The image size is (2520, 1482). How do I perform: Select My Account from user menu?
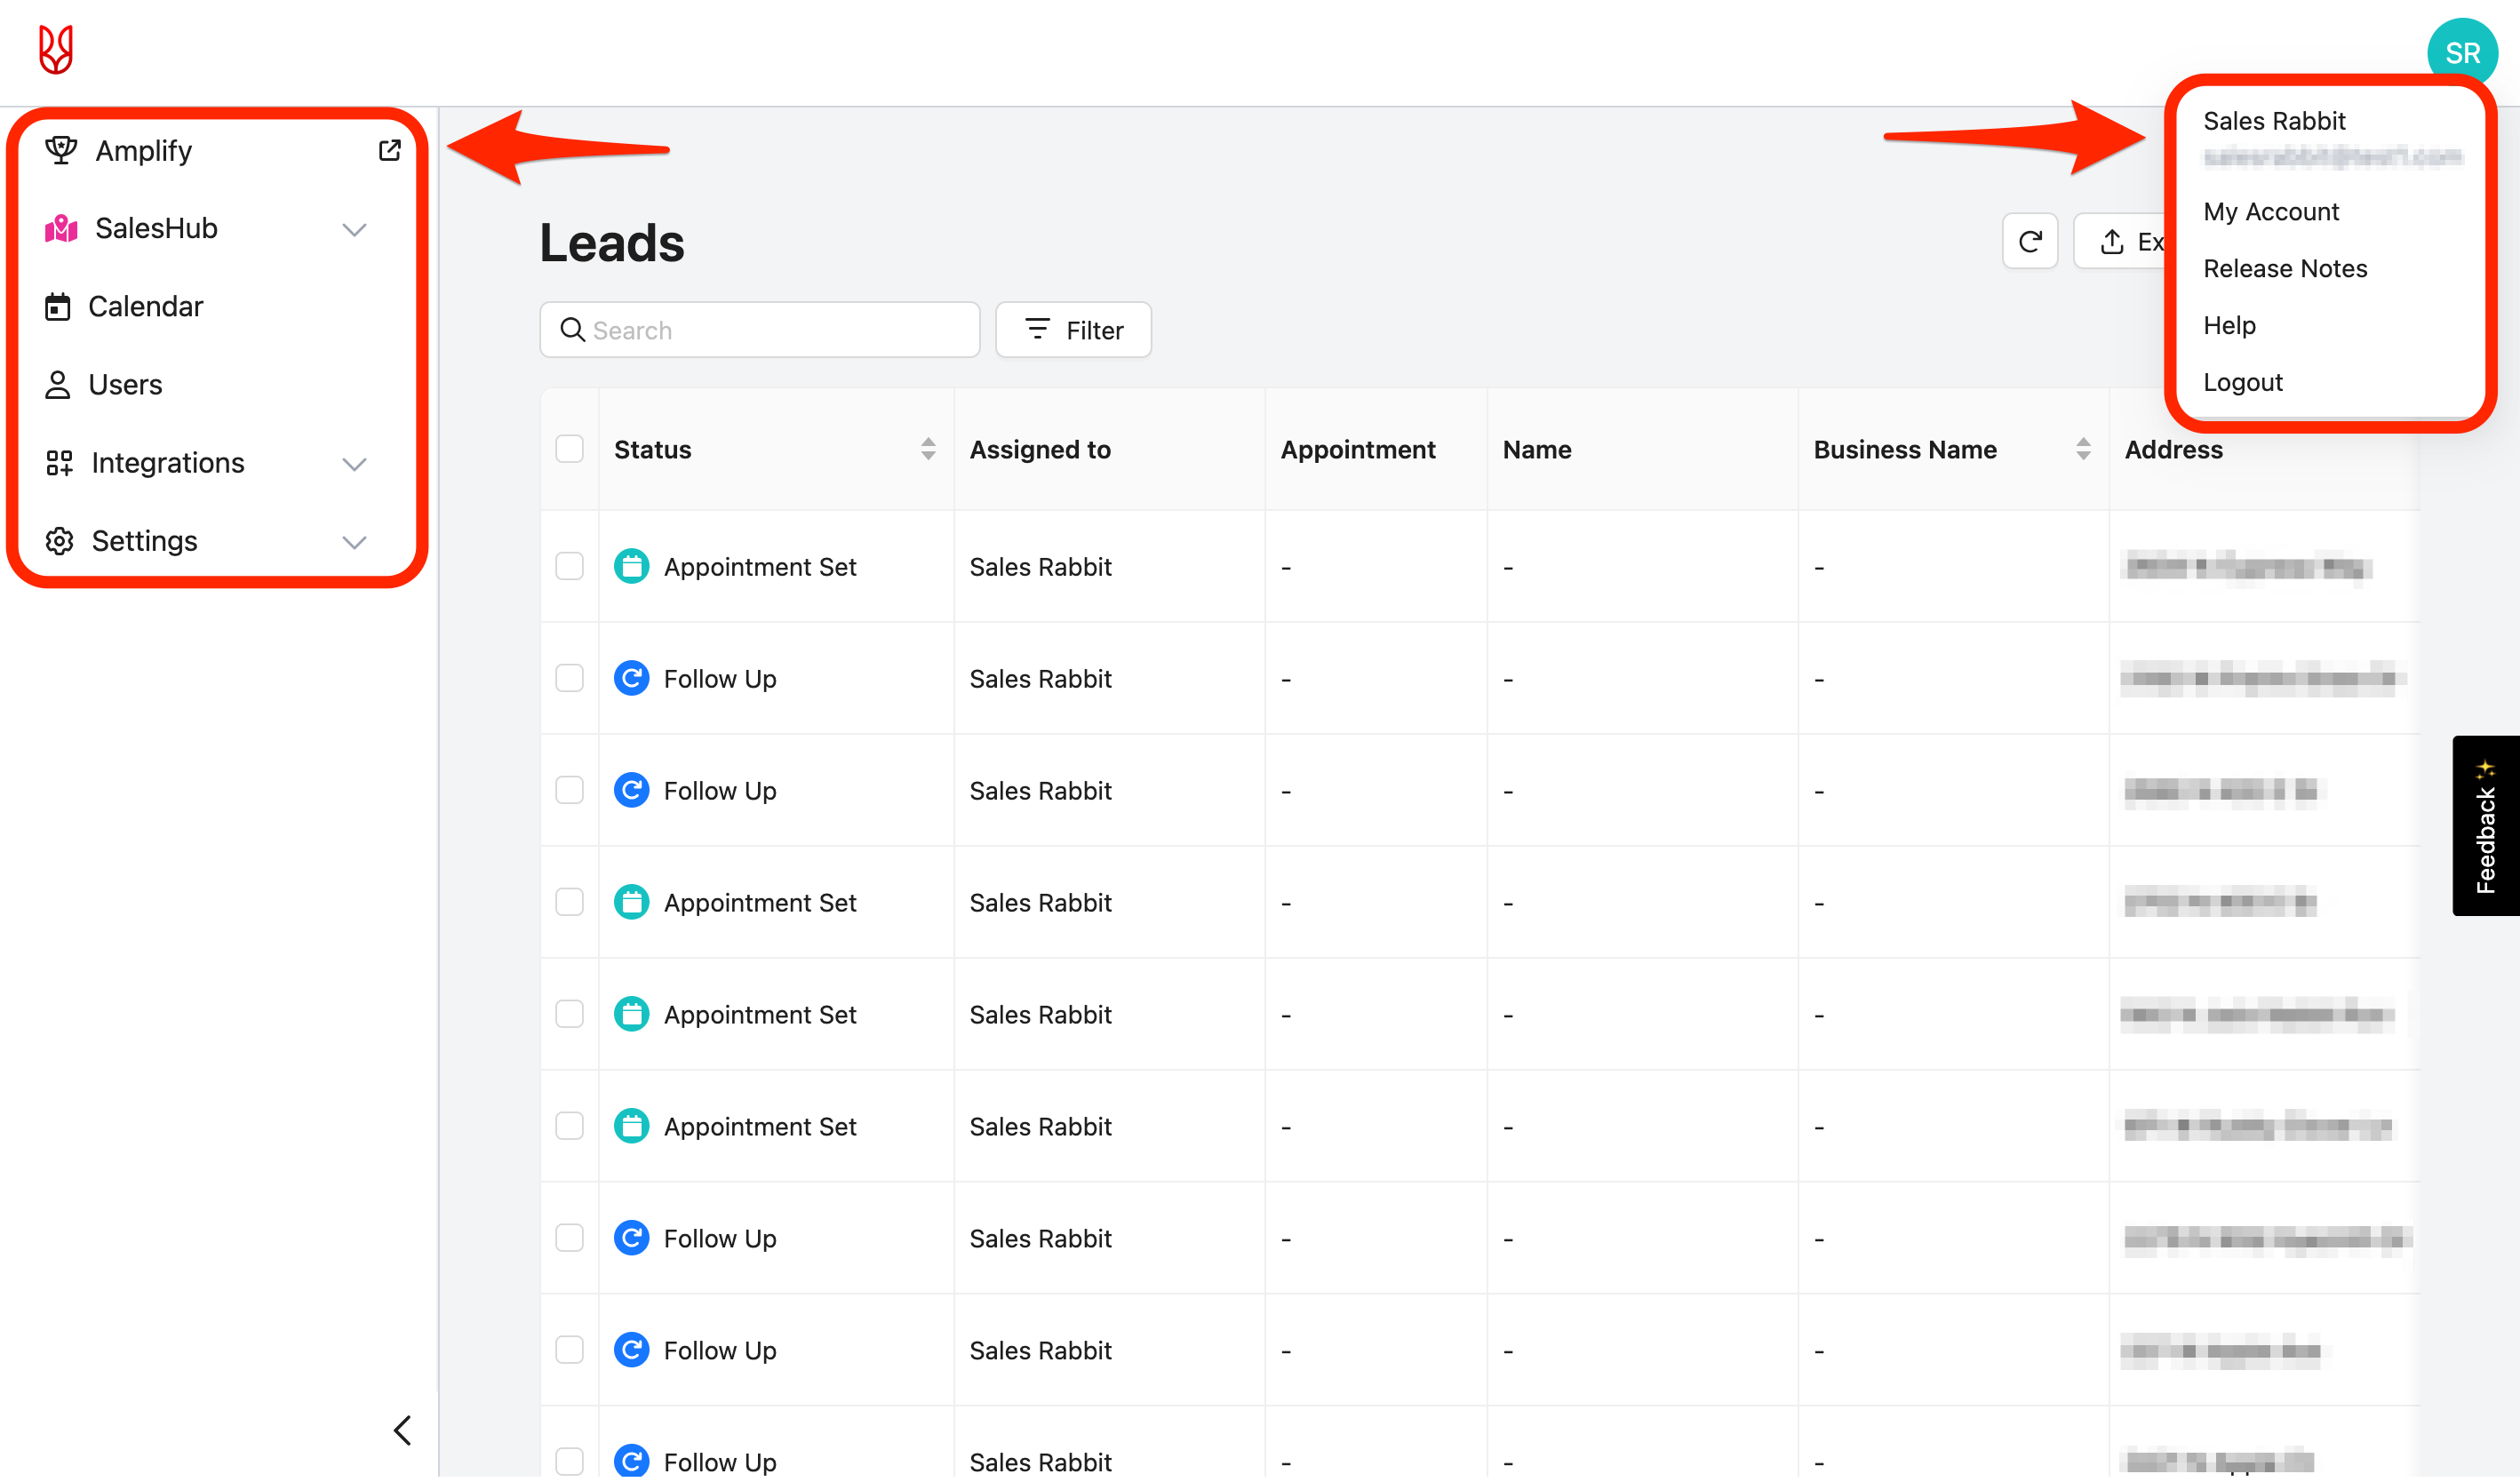click(x=2271, y=212)
